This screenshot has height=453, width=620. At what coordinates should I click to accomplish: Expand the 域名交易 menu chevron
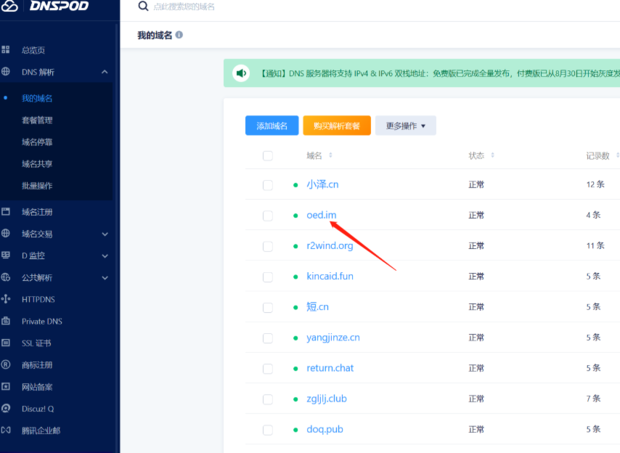pyautogui.click(x=105, y=234)
